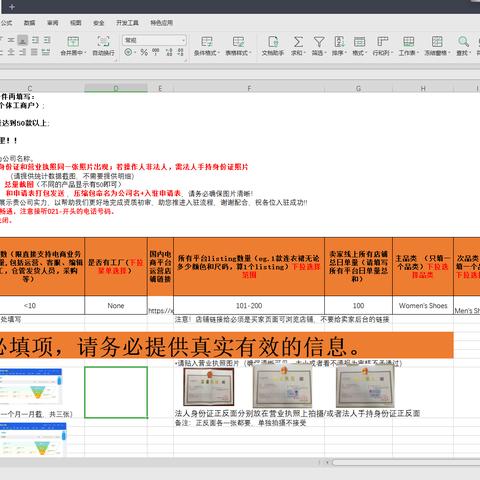Open alignment group dialog launcher

(x=115, y=60)
